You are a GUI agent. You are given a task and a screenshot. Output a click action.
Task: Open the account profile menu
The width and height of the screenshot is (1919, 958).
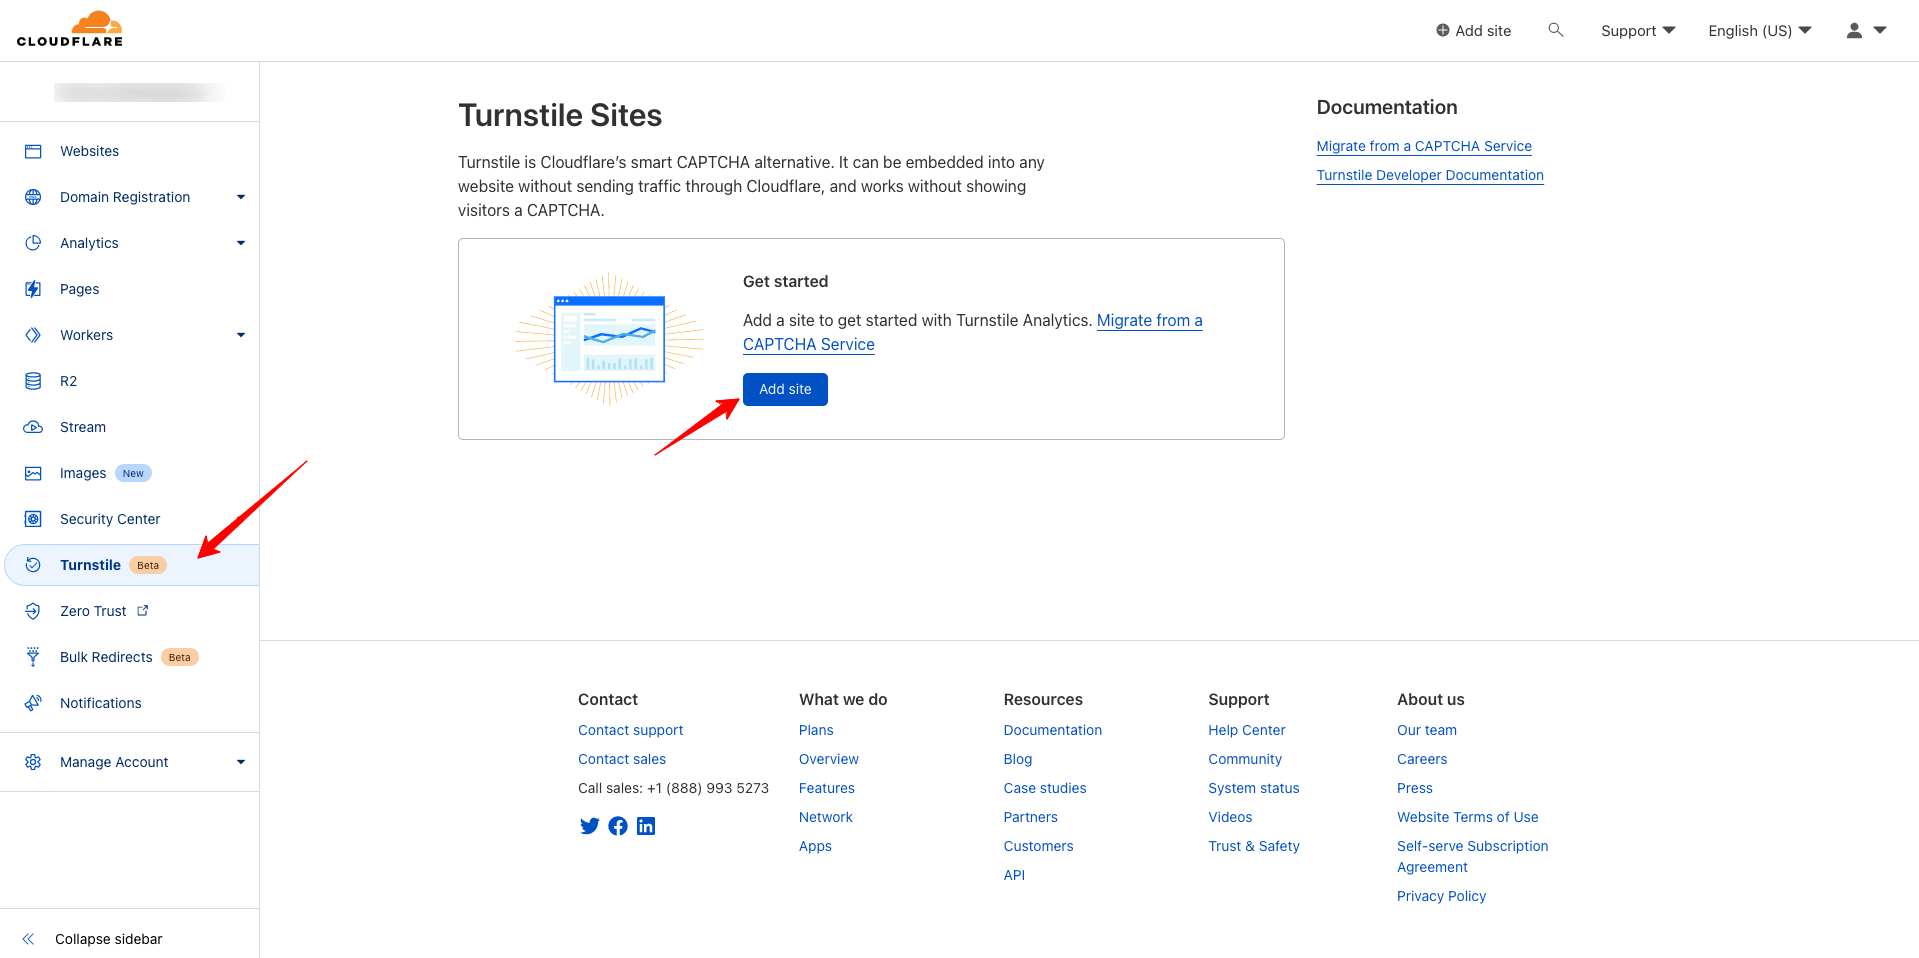(x=1866, y=30)
